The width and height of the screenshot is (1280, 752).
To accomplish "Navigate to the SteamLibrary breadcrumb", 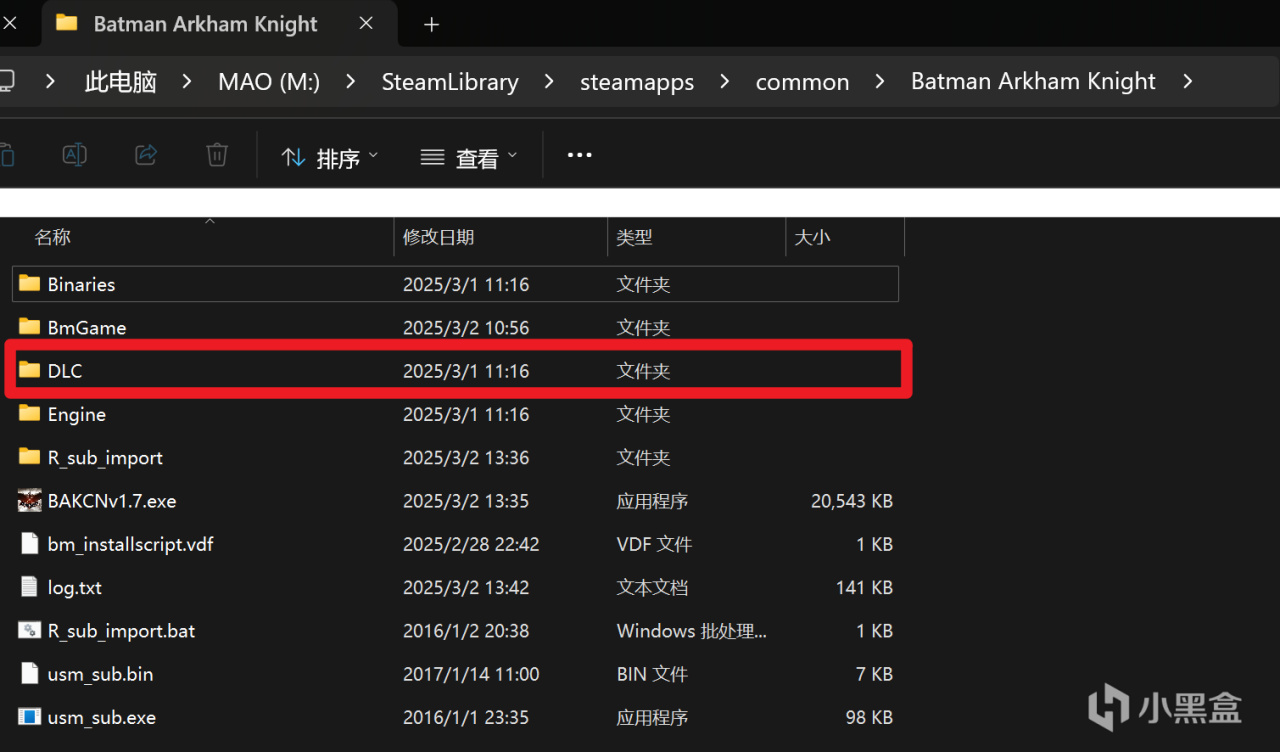I will click(x=450, y=82).
